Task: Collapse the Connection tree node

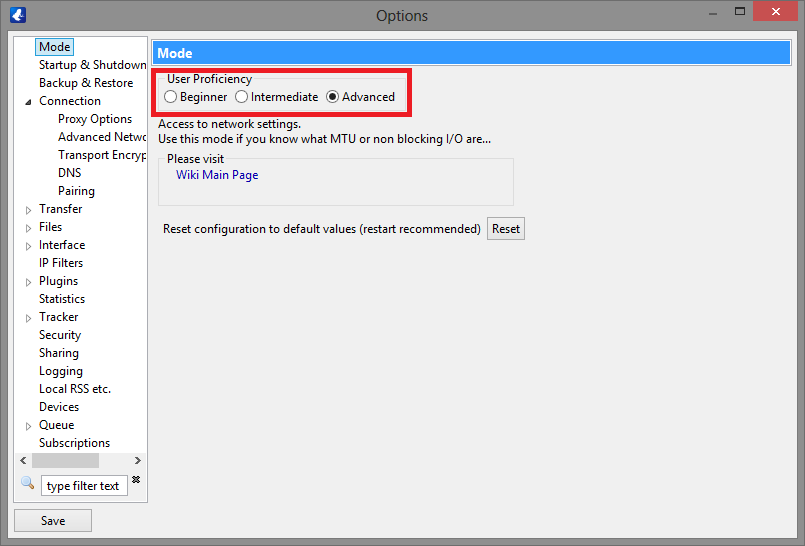Action: click(x=28, y=101)
